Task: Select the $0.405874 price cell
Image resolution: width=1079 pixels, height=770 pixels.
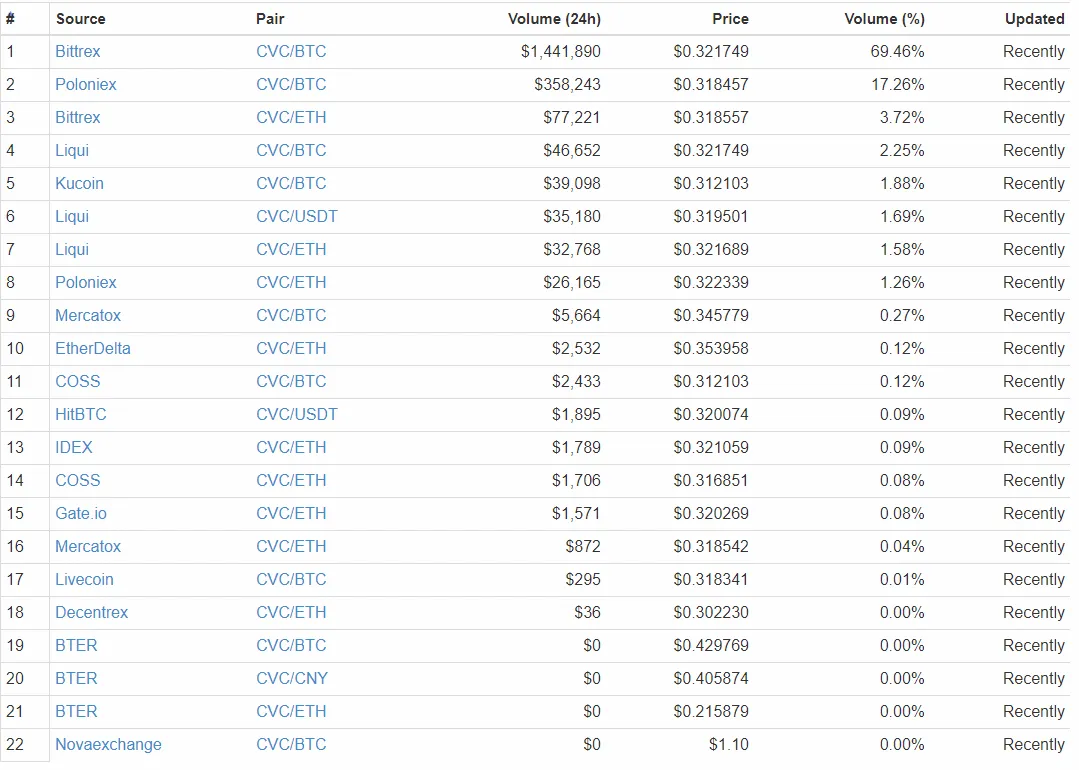Action: [x=711, y=679]
